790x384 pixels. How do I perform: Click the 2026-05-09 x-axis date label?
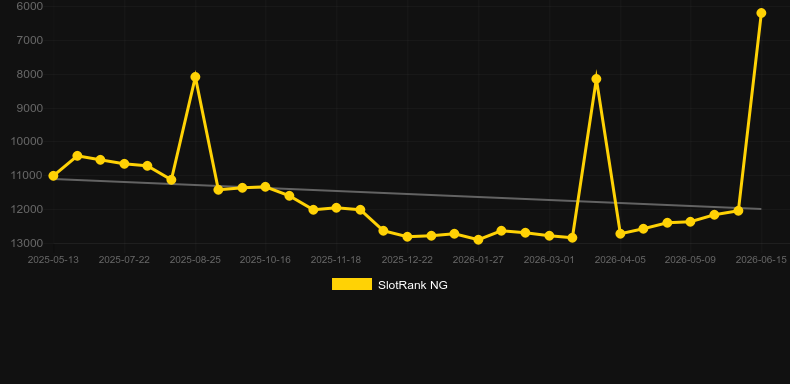pos(690,260)
